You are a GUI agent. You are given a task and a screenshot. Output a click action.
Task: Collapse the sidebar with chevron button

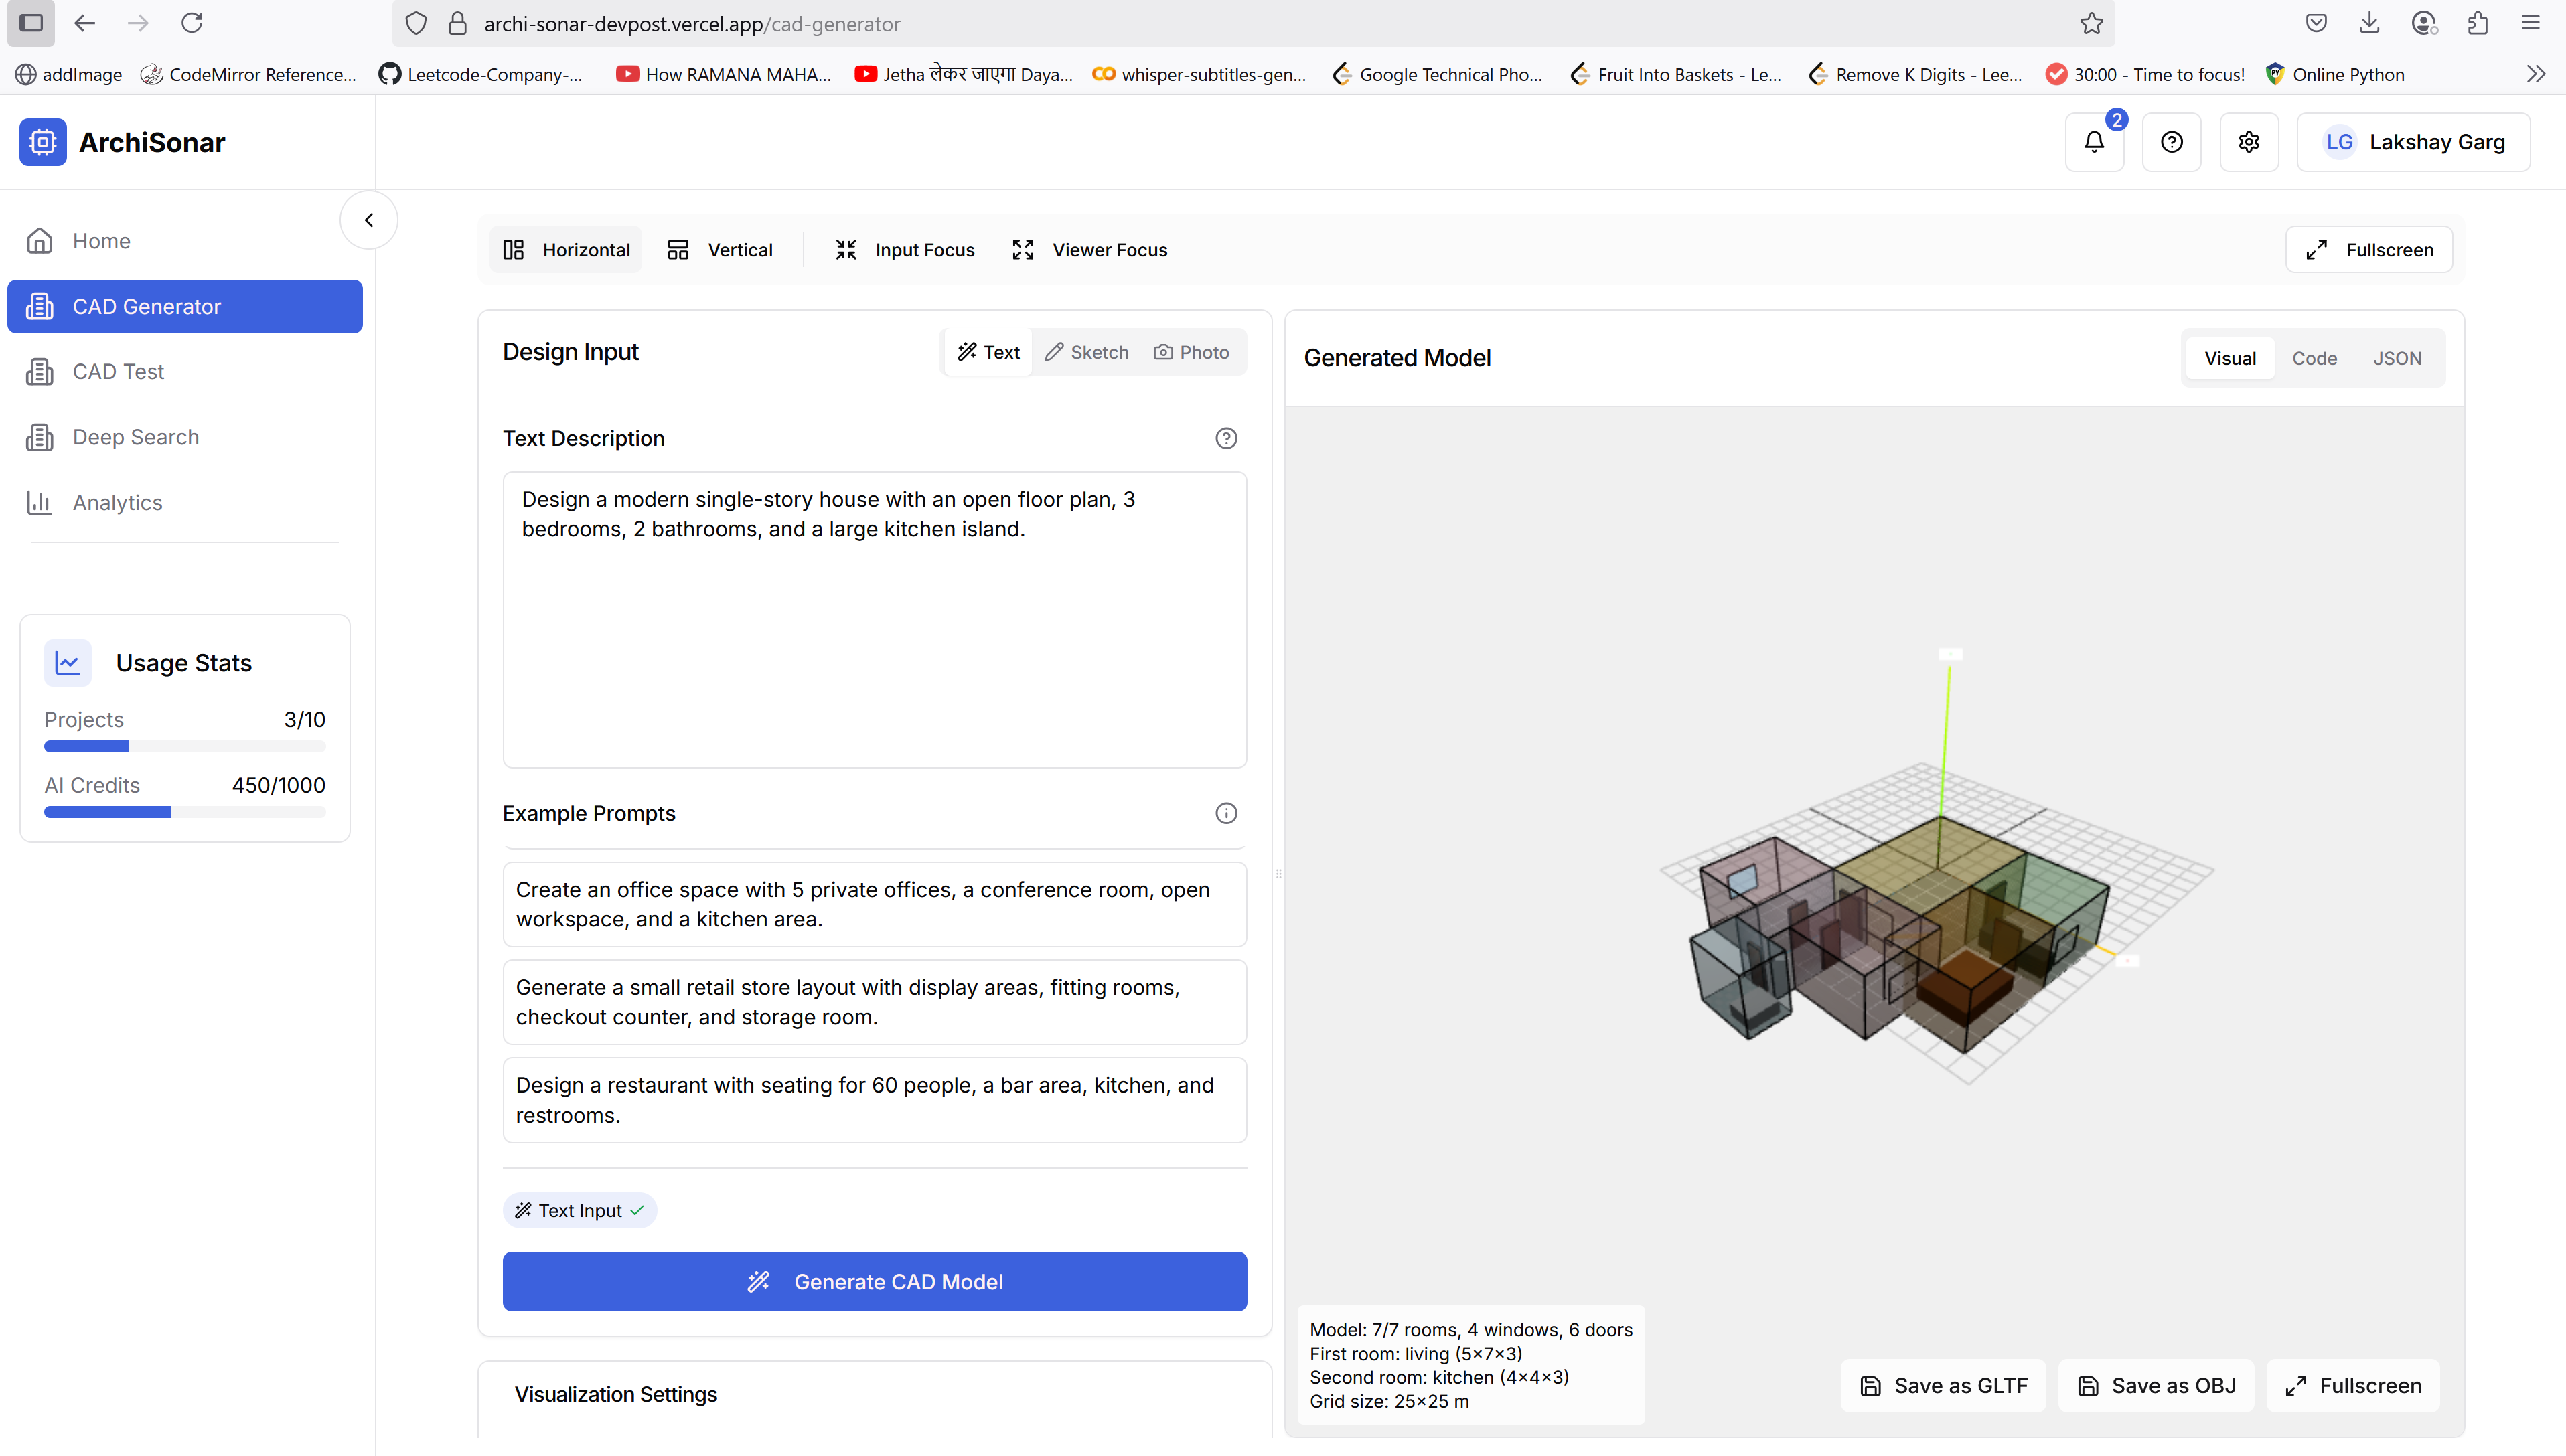pyautogui.click(x=369, y=220)
